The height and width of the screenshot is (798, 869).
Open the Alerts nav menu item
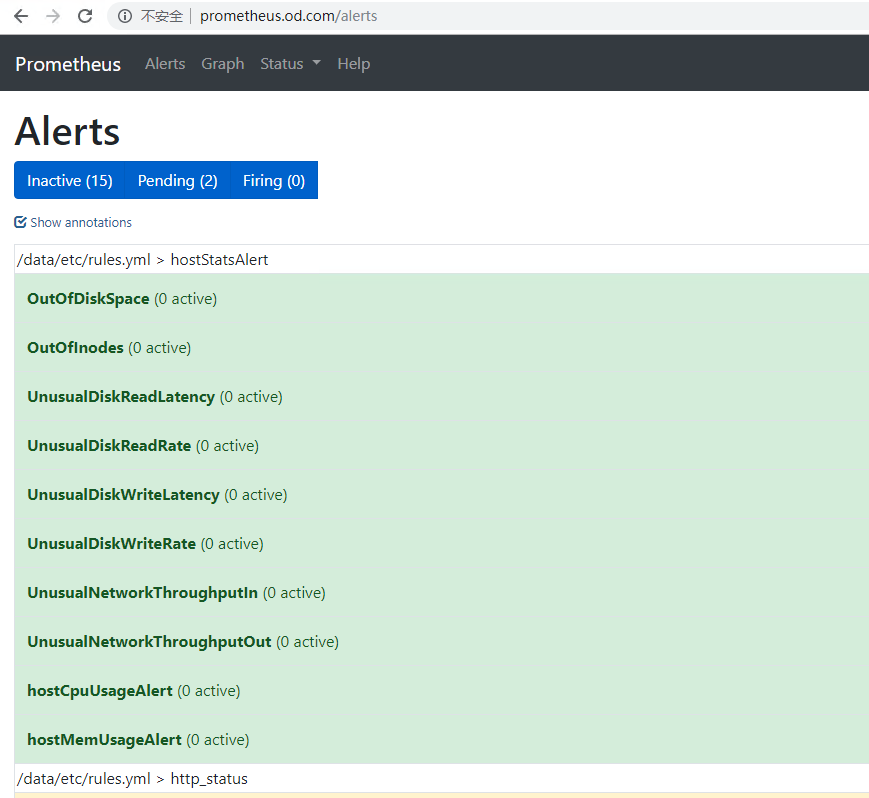tap(165, 64)
